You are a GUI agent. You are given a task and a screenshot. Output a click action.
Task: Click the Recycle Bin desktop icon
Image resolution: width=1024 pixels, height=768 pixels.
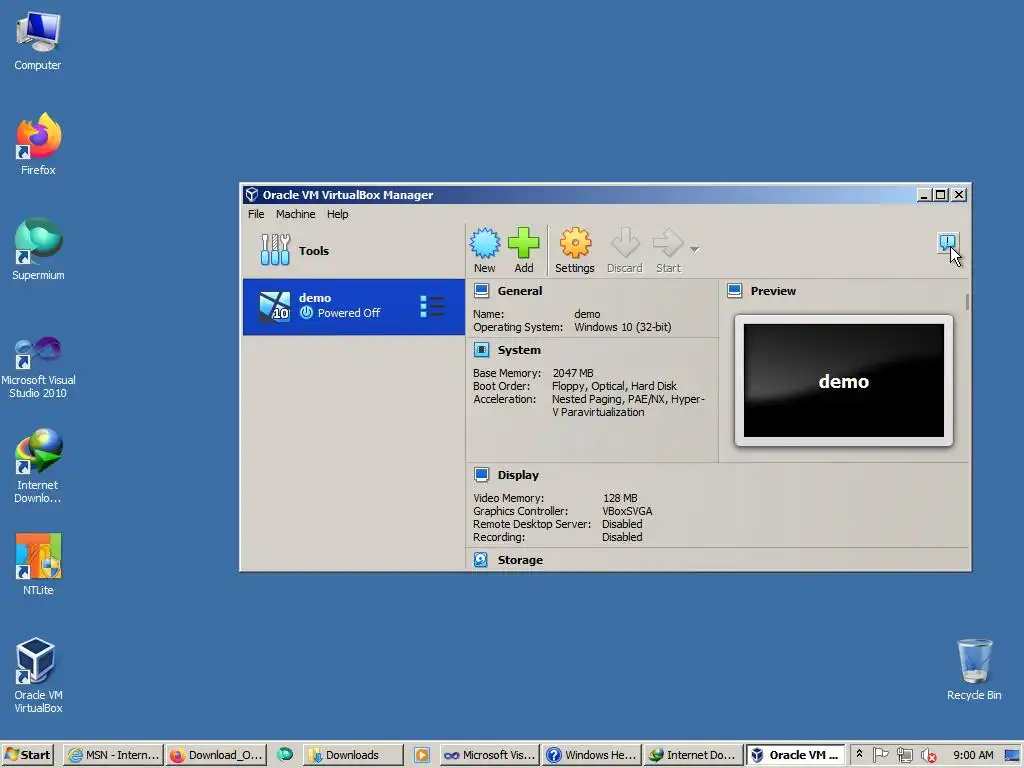[974, 669]
